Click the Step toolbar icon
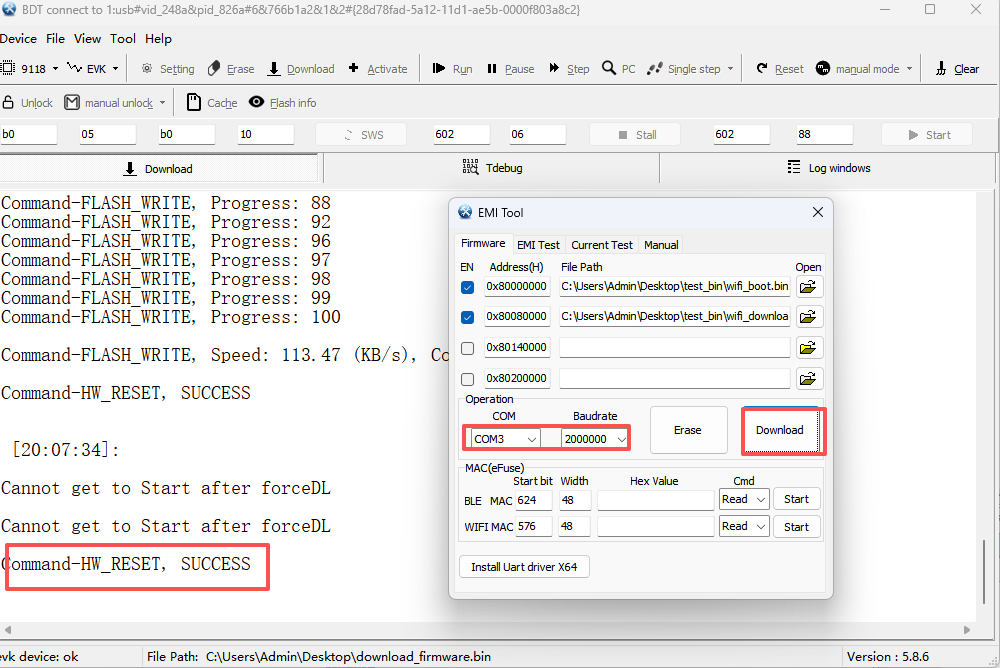 (554, 68)
